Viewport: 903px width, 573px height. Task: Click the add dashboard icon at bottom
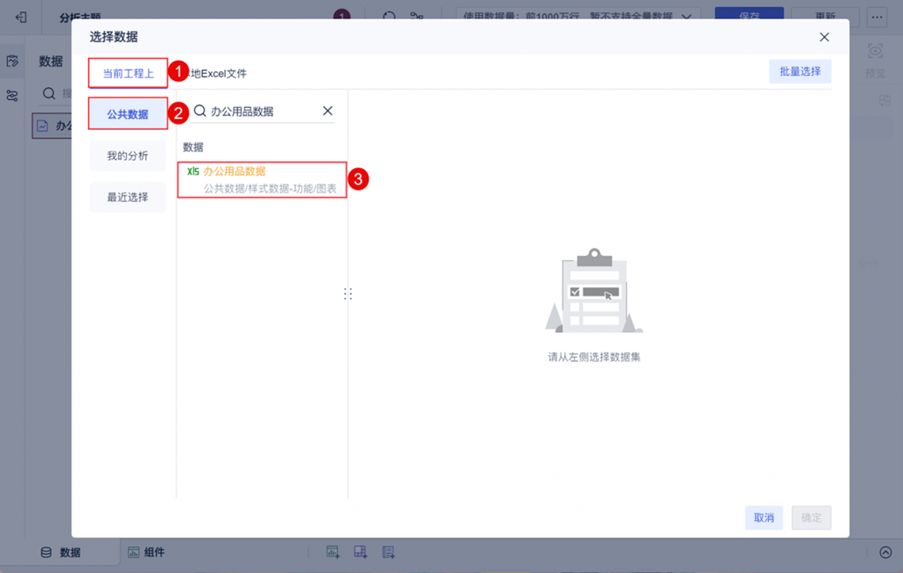[361, 552]
